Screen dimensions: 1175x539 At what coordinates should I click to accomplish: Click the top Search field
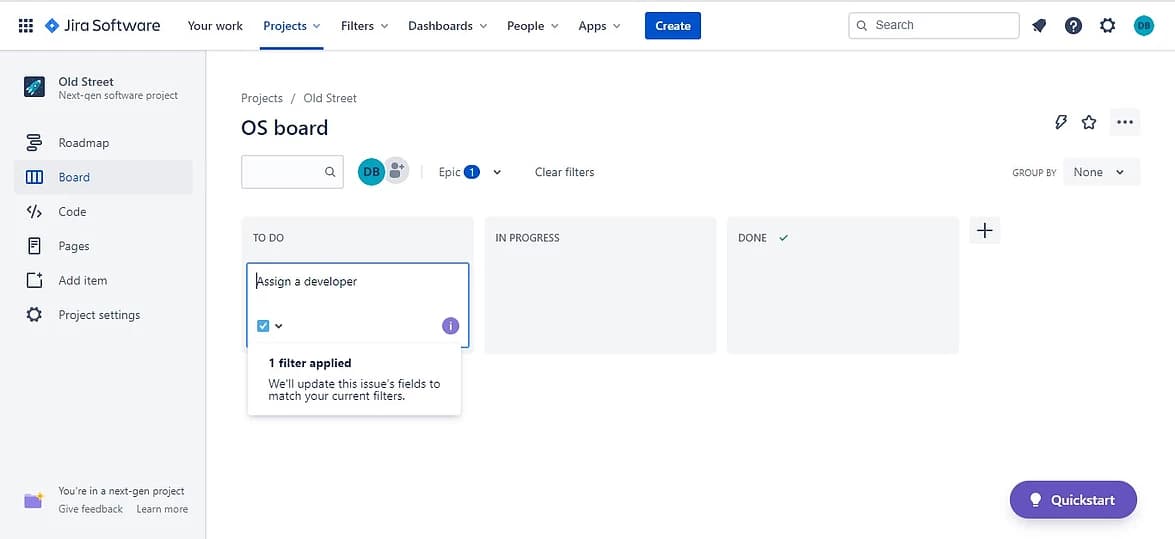point(933,26)
